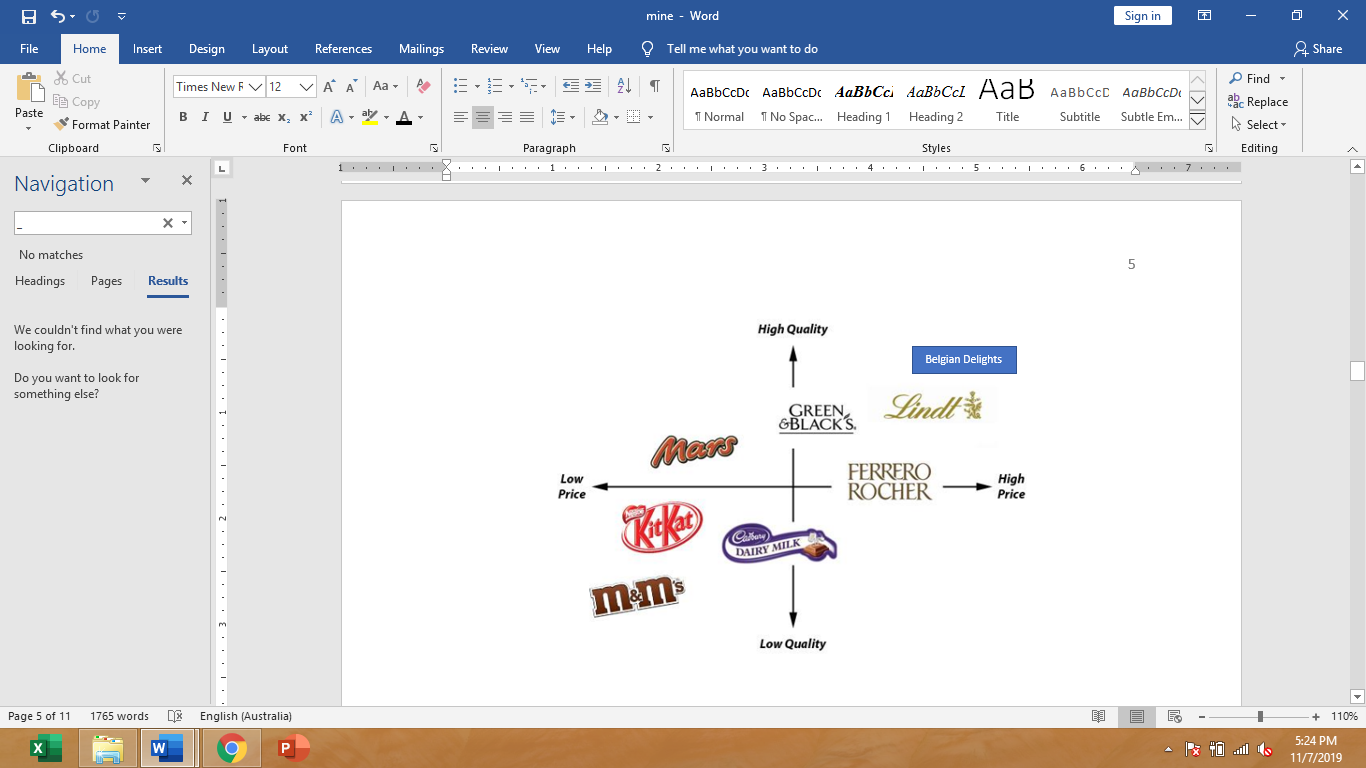The image size is (1366, 768).
Task: Click the Sign in button
Action: tap(1142, 16)
